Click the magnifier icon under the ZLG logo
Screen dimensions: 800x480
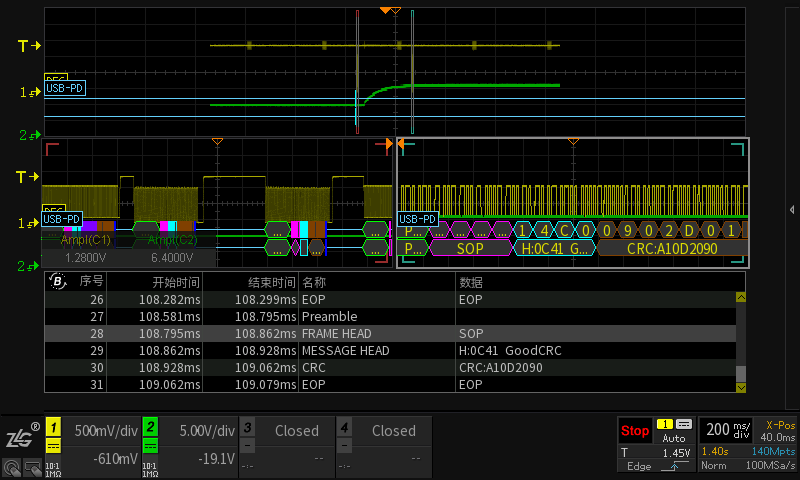click(x=13, y=466)
